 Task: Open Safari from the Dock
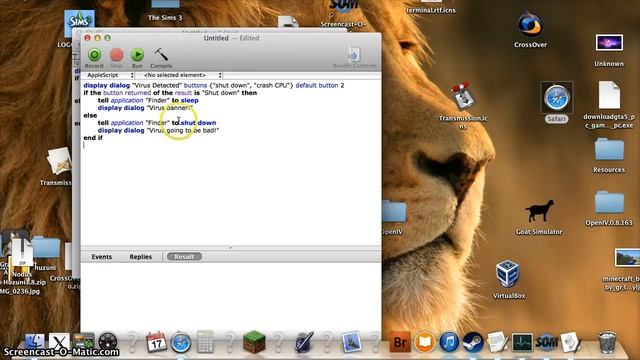180,342
